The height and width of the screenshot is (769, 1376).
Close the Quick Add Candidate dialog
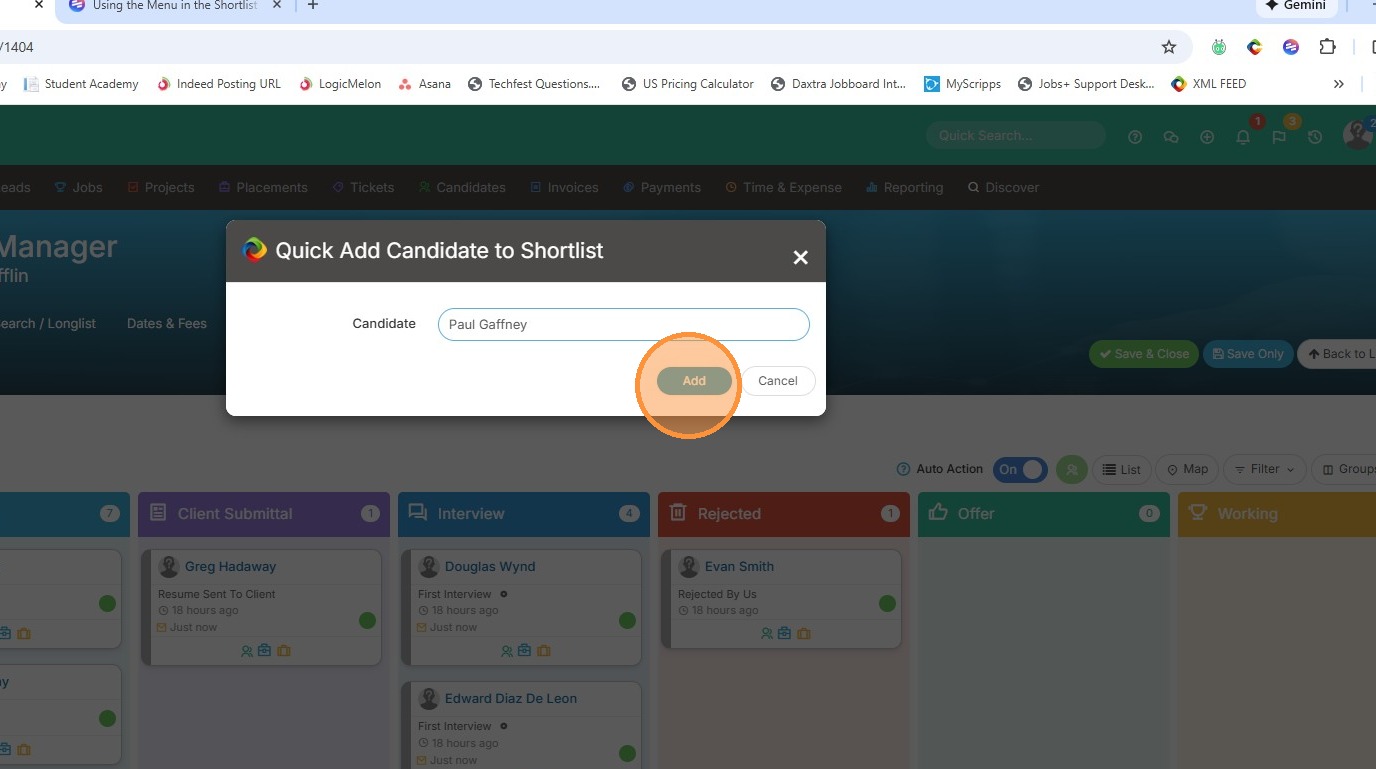click(800, 258)
